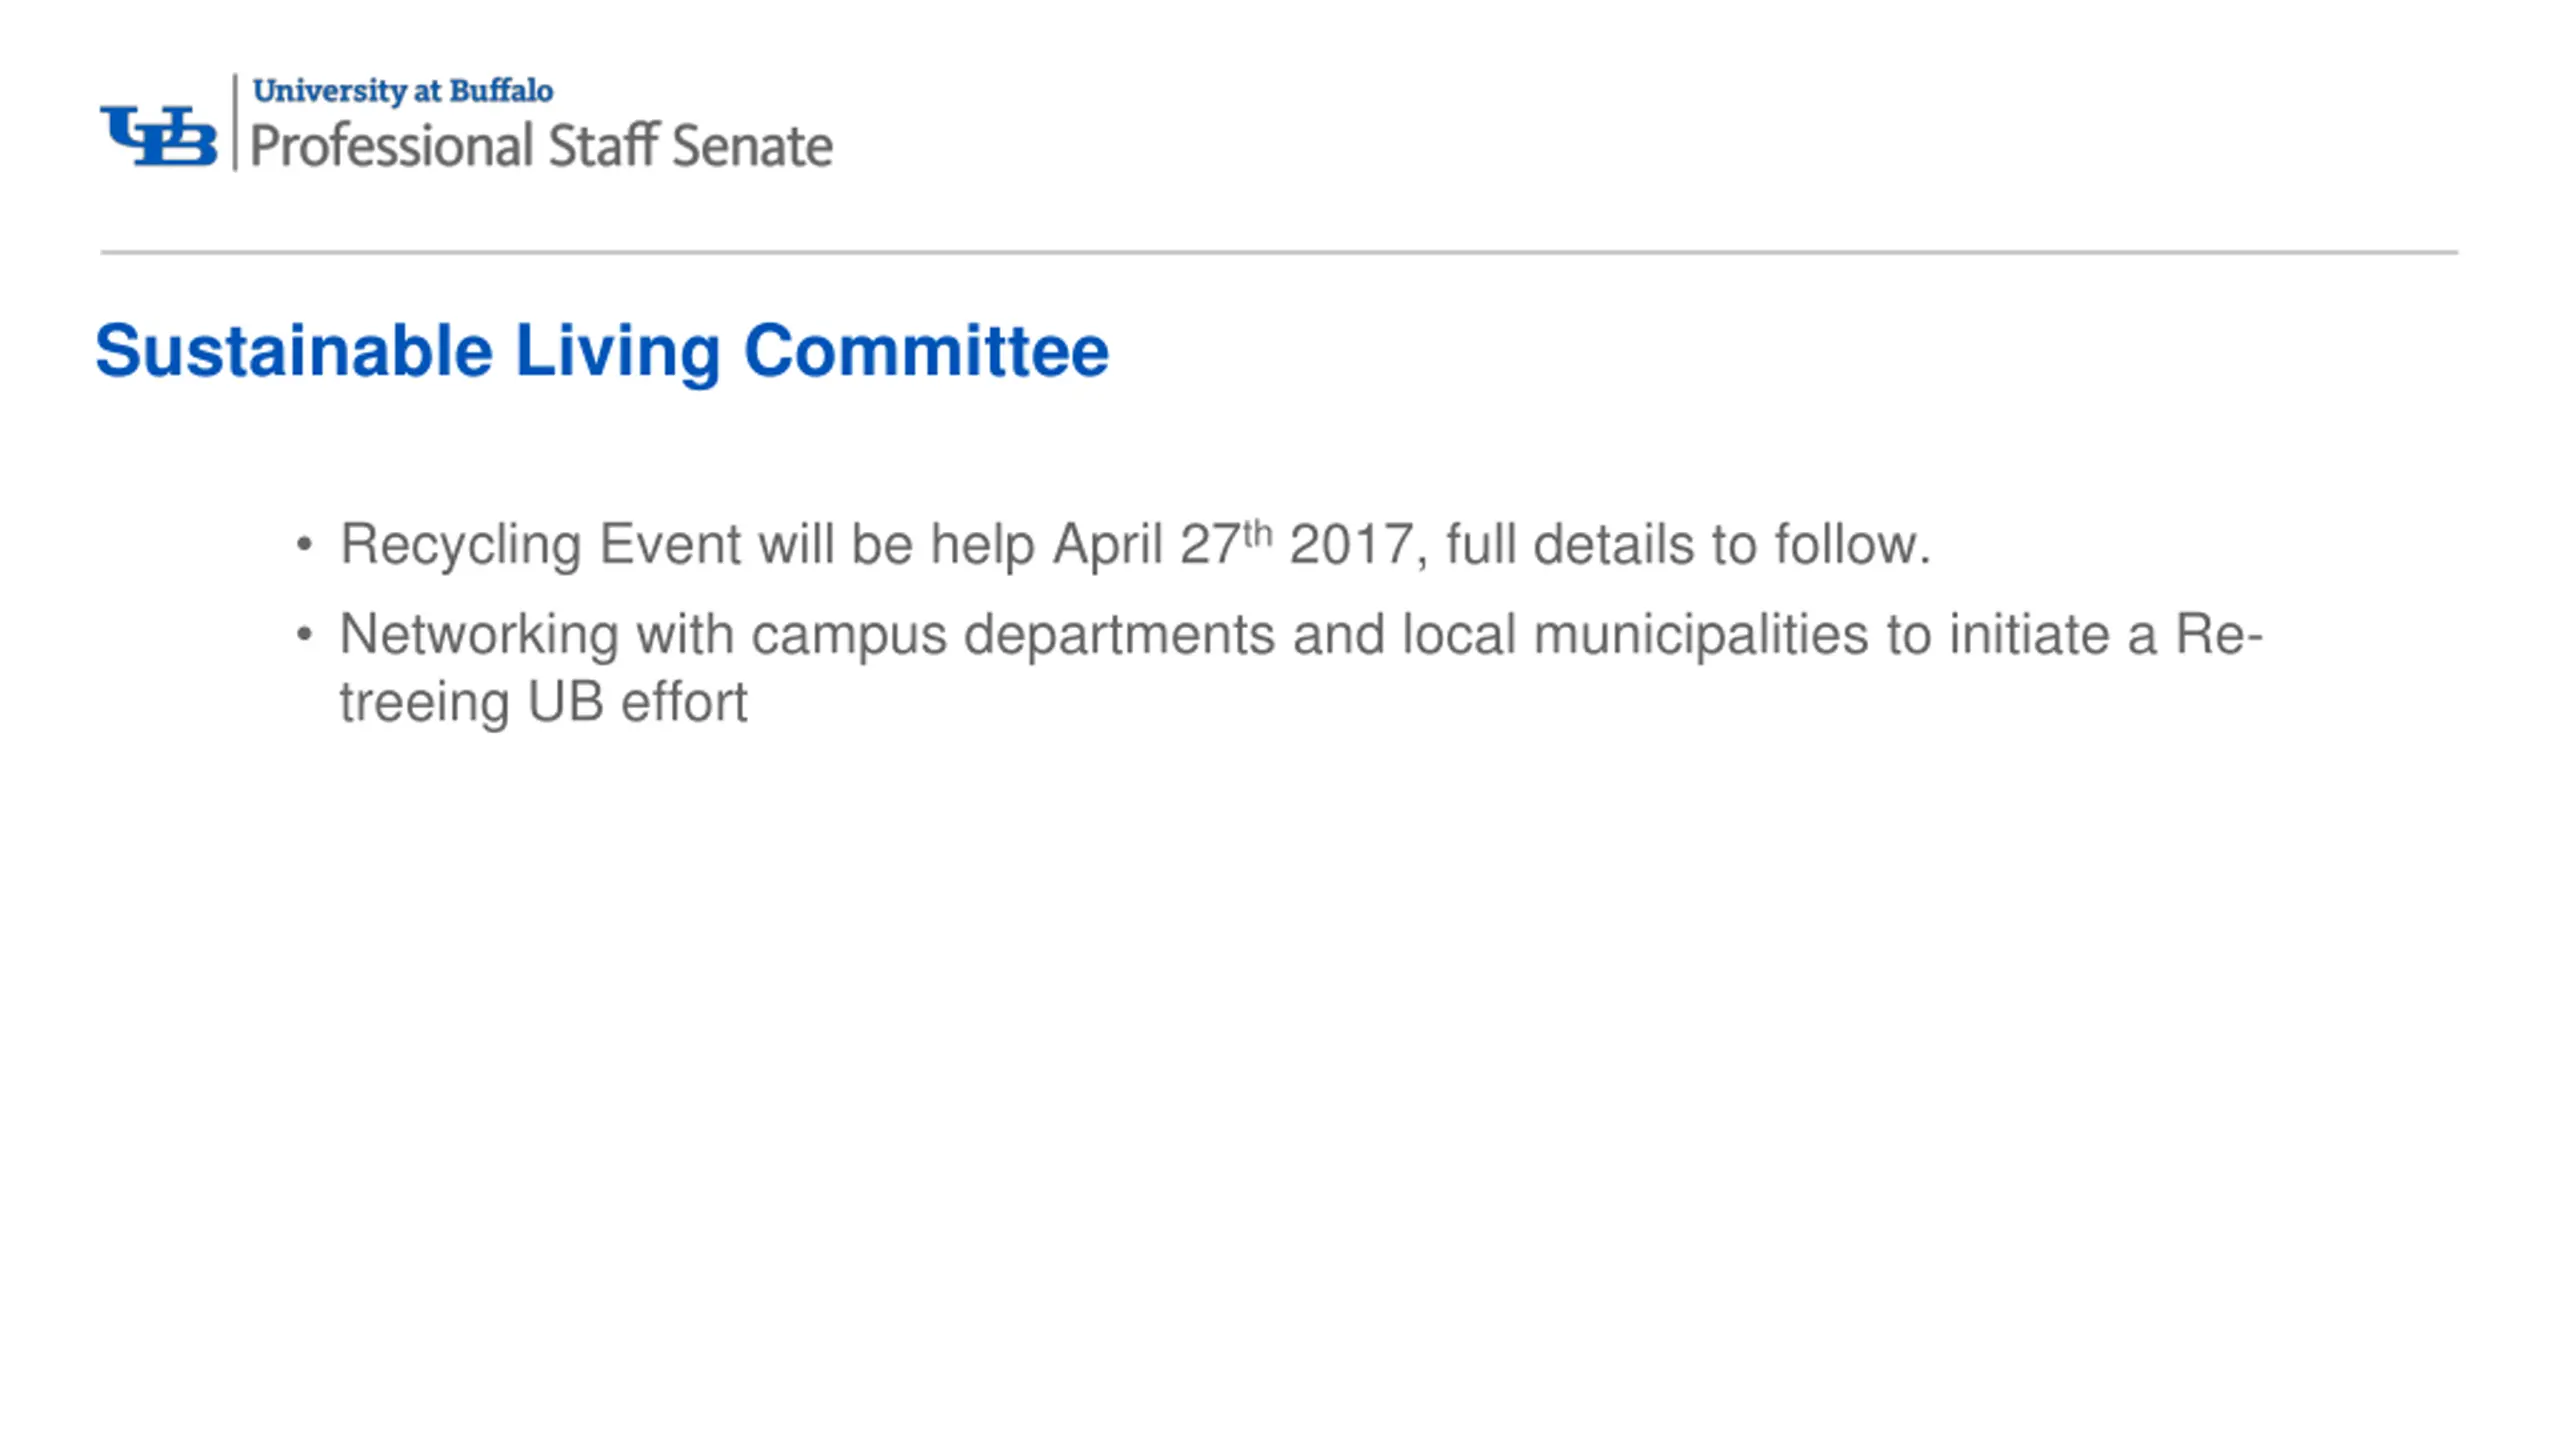Click the Sustainable Living Committee title
This screenshot has width=2560, height=1440.
(602, 352)
